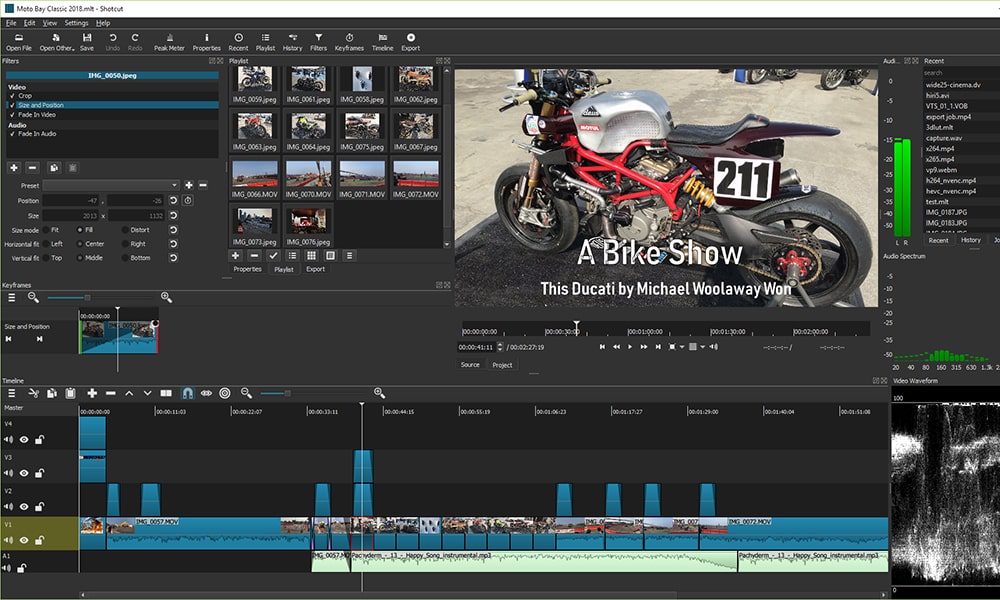The height and width of the screenshot is (600, 1000).
Task: Open the File menu
Action: 11,23
